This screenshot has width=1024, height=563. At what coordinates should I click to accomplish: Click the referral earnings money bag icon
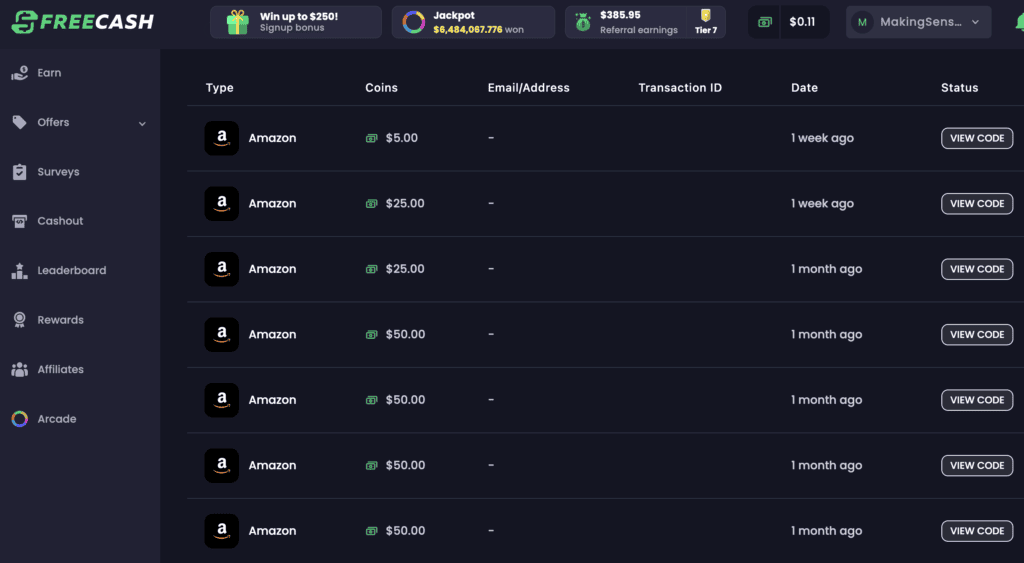(x=582, y=22)
